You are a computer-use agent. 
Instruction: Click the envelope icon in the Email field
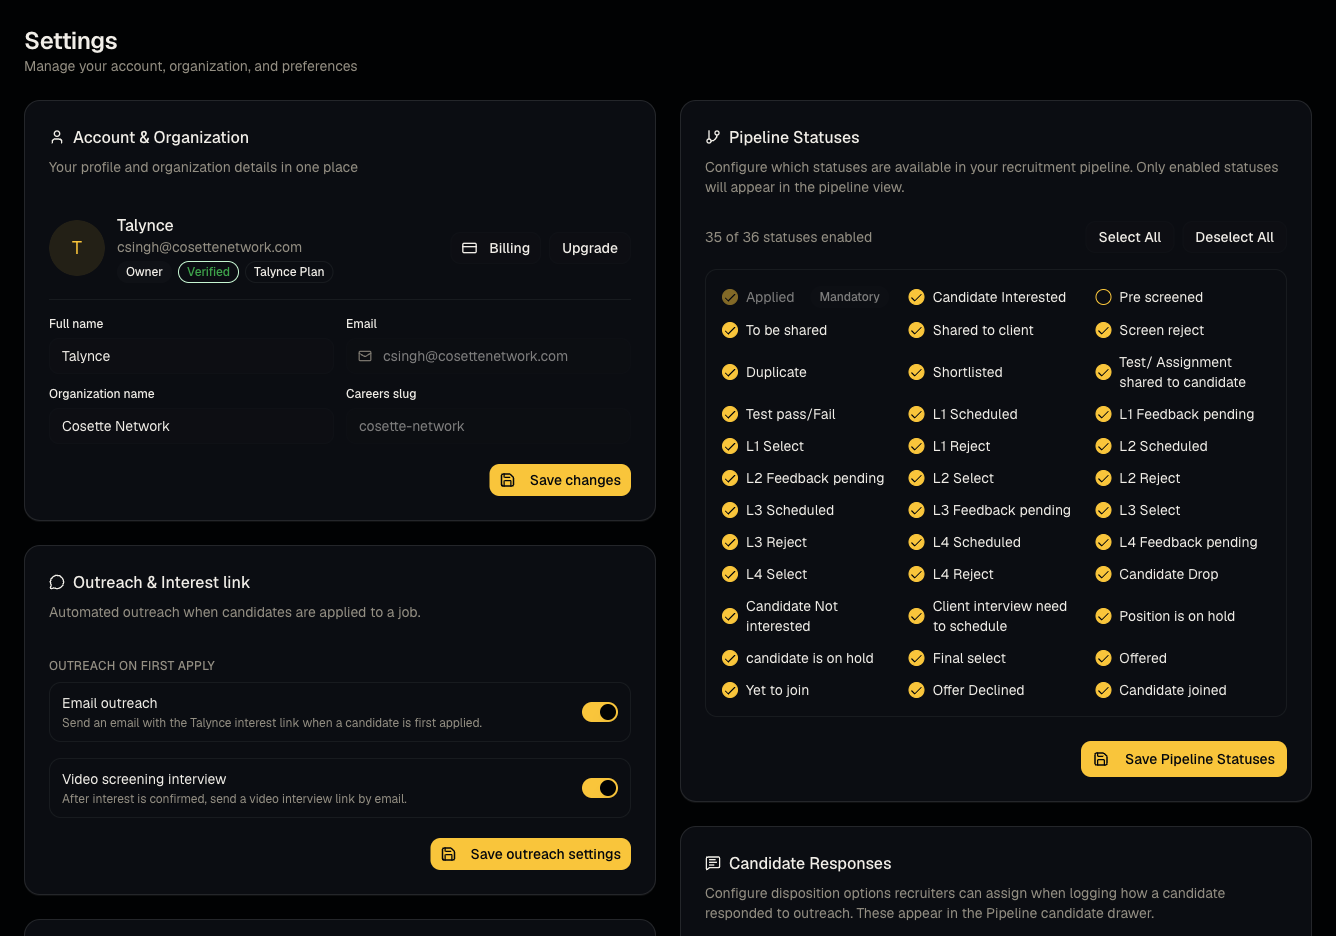point(365,356)
